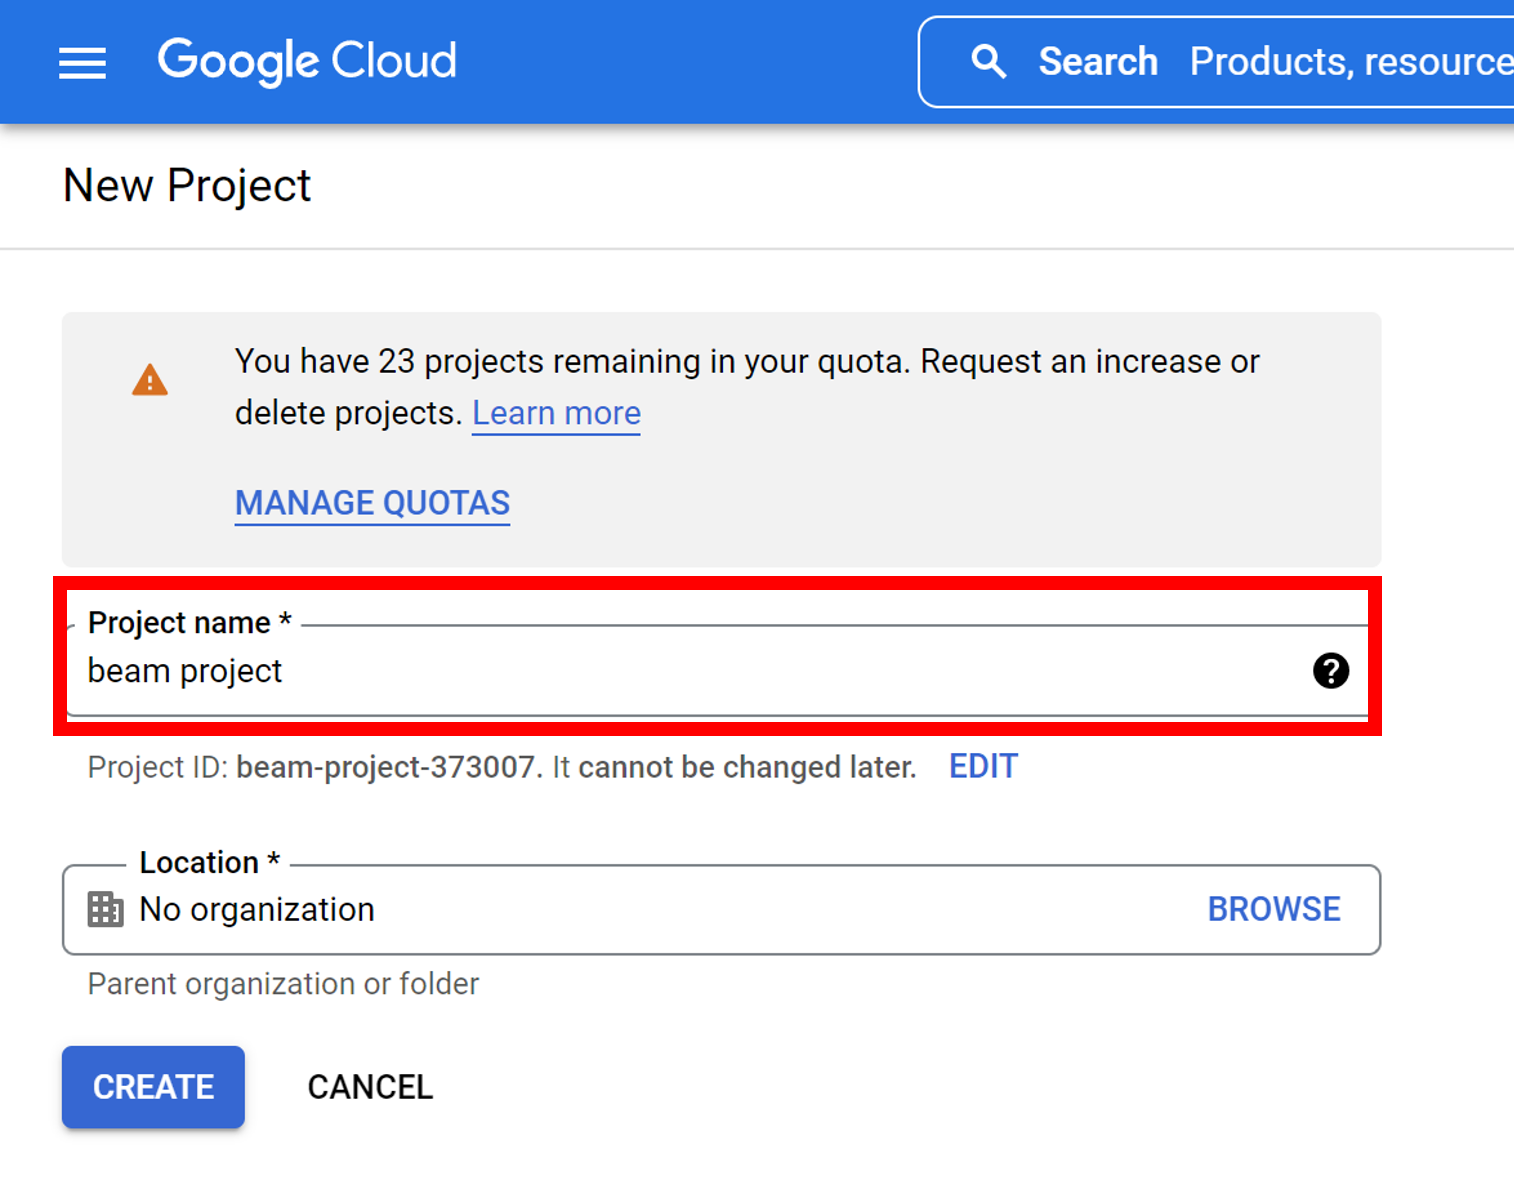The width and height of the screenshot is (1514, 1177).
Task: Click the Parent organization or folder hint
Action: pyautogui.click(x=282, y=984)
